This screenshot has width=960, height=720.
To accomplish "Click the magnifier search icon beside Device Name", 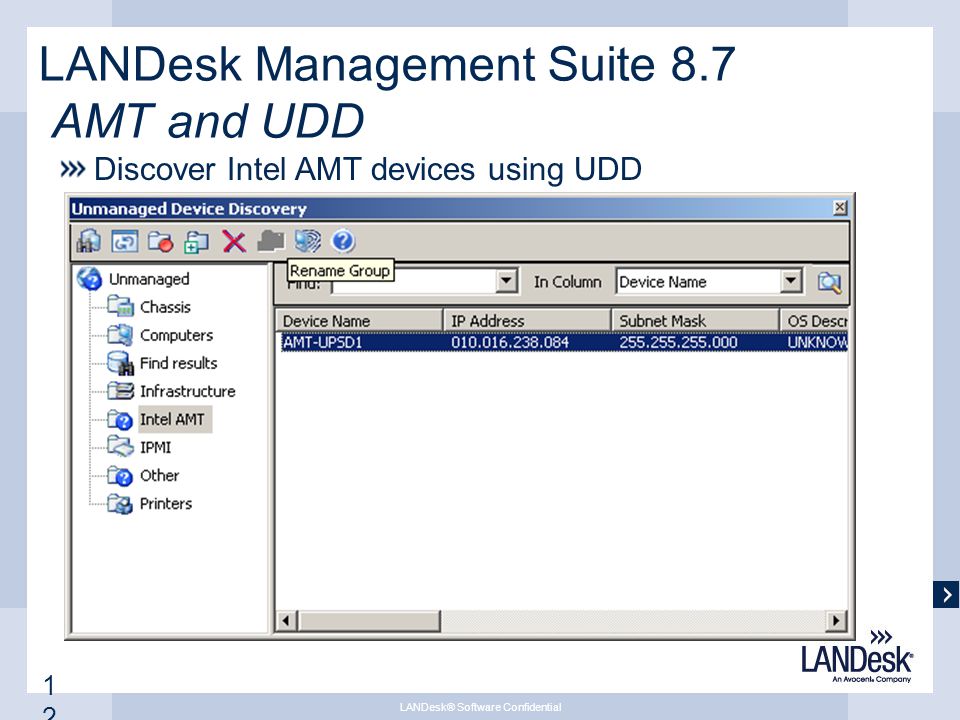I will point(830,282).
